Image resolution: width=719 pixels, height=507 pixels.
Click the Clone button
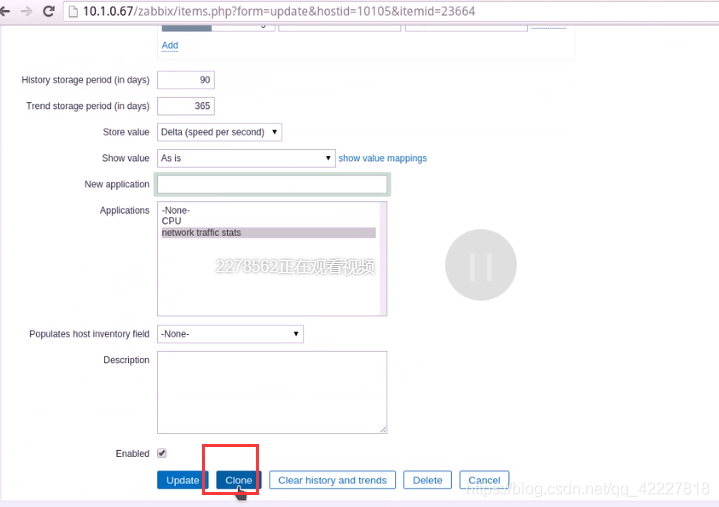coord(238,480)
